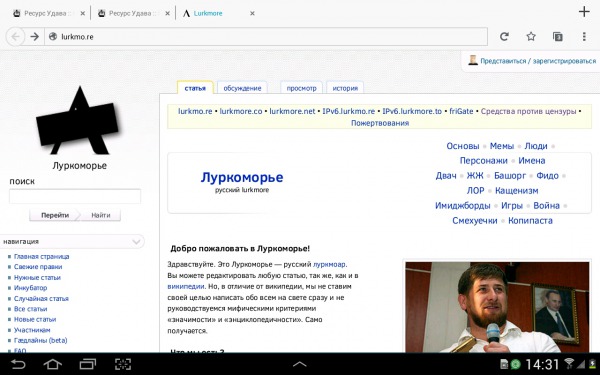
Task: Add a new tab with the plus icon
Action: 584,12
